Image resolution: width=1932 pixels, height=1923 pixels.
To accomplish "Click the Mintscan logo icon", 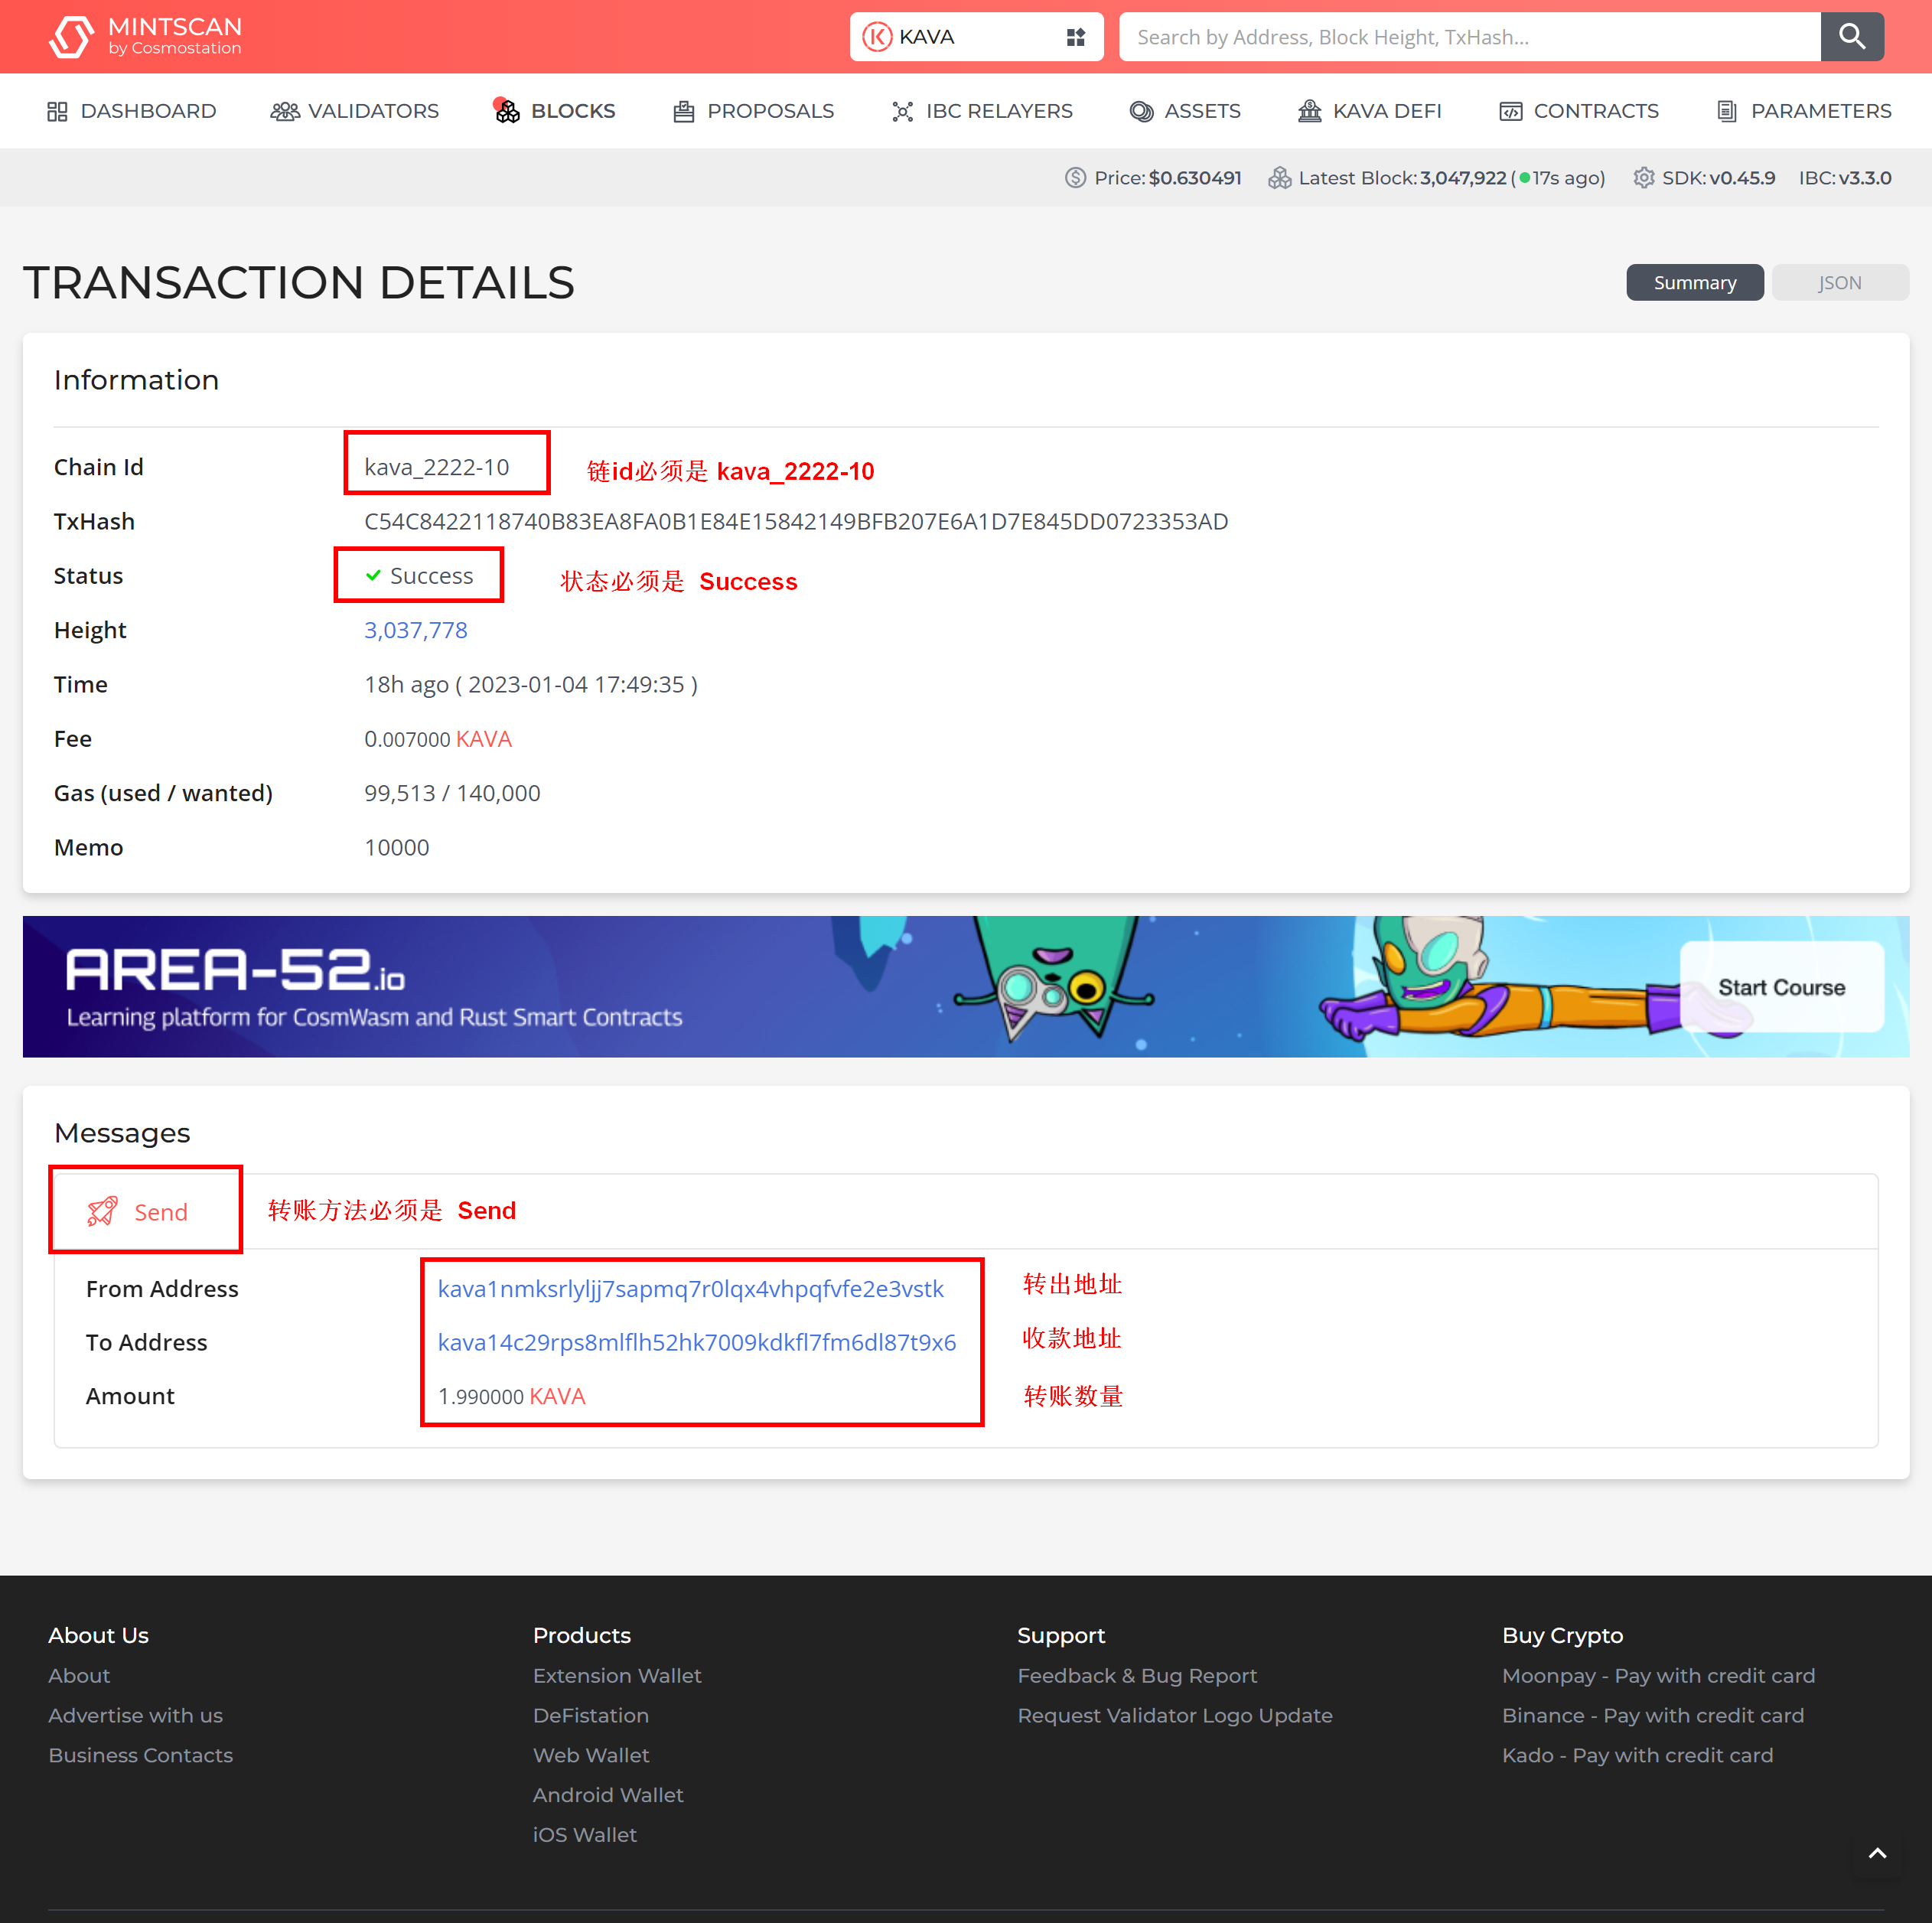I will [71, 37].
